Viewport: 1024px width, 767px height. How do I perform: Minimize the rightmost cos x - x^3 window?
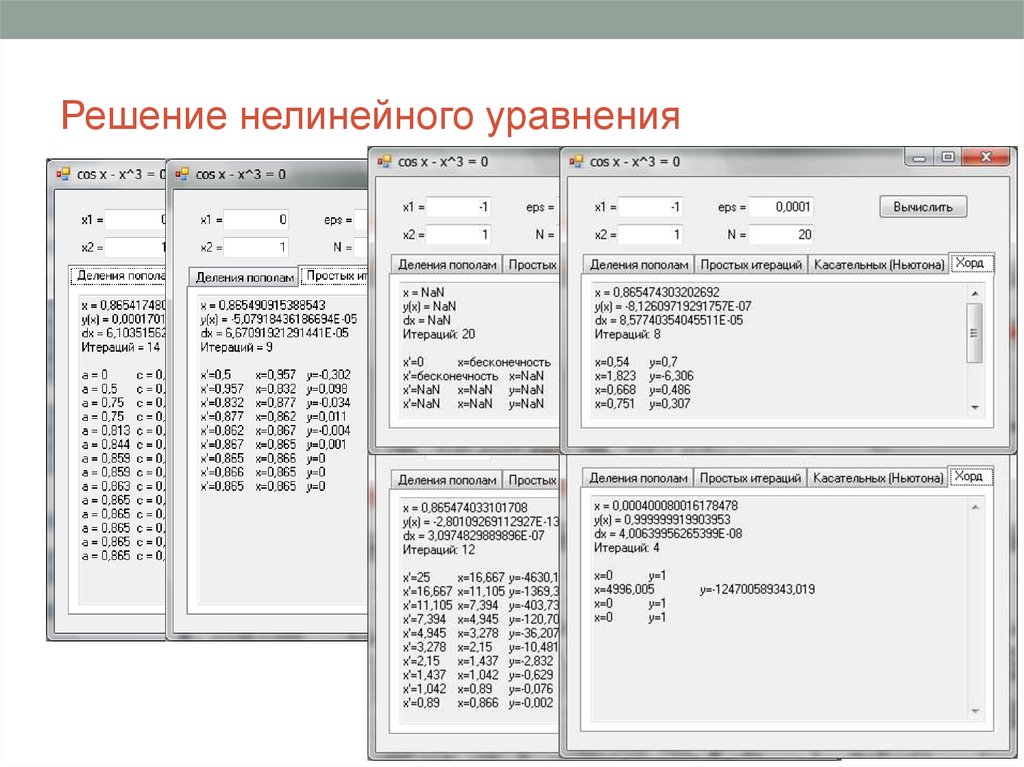click(x=920, y=157)
